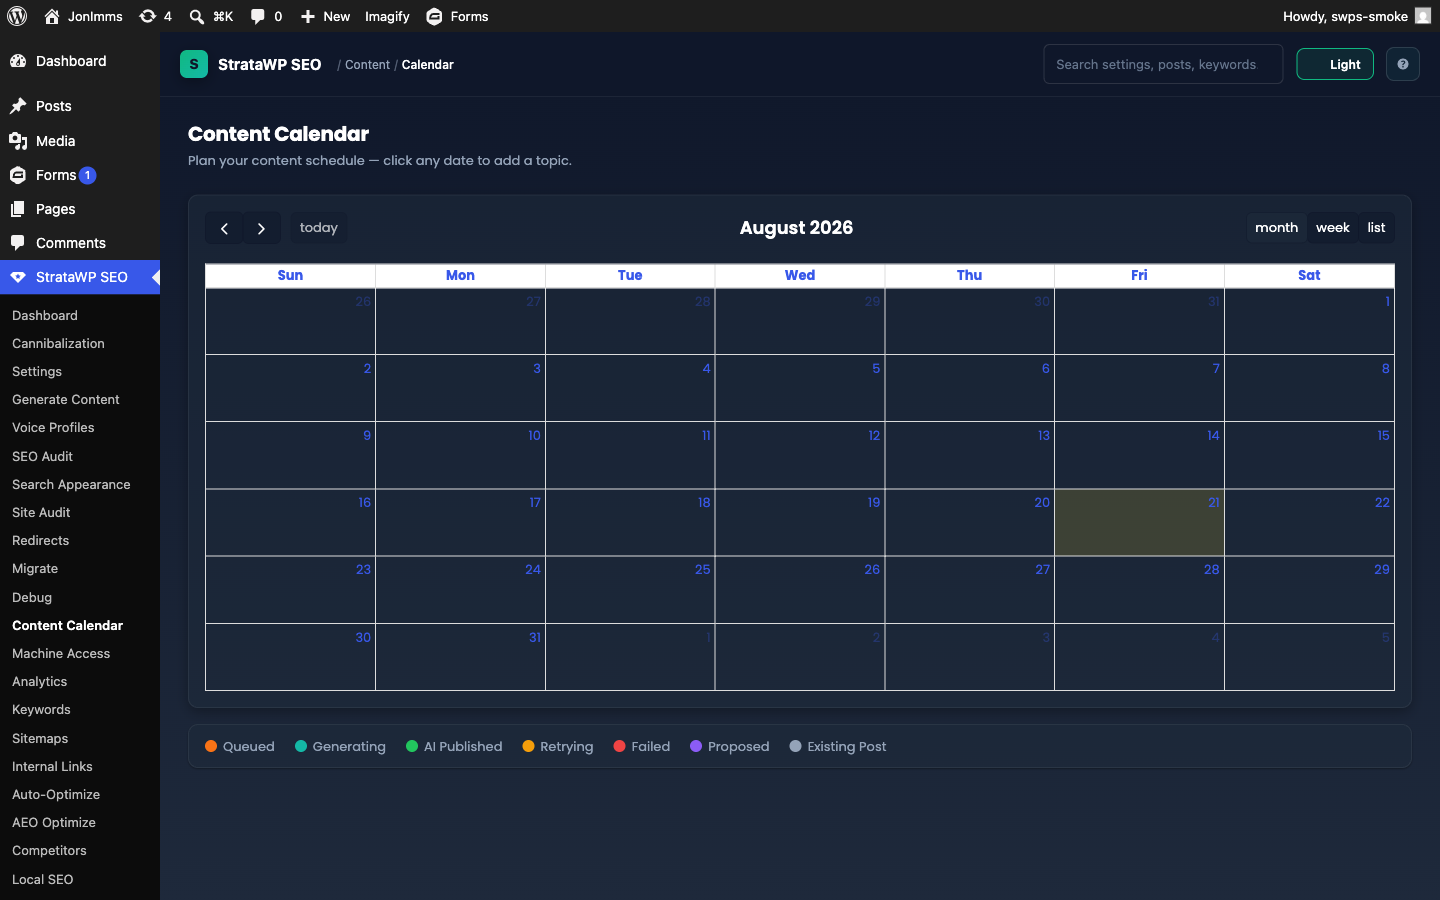
Task: Go to next month arrow
Action: (x=262, y=228)
